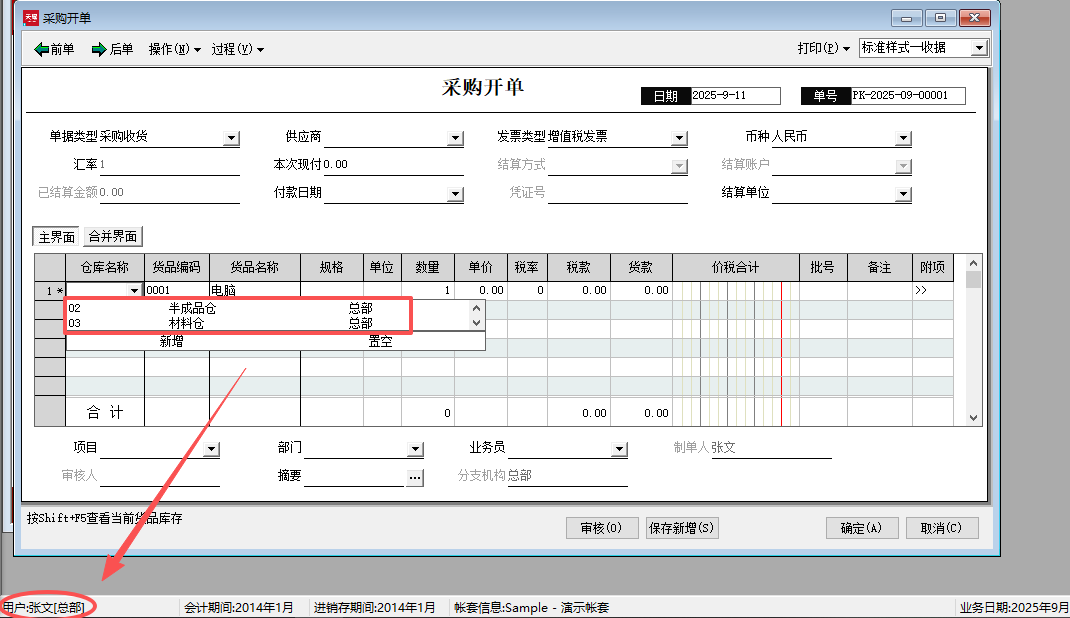Image resolution: width=1070 pixels, height=618 pixels.
Task: Click the 摘要 ellipsis button
Action: pyautogui.click(x=416, y=478)
